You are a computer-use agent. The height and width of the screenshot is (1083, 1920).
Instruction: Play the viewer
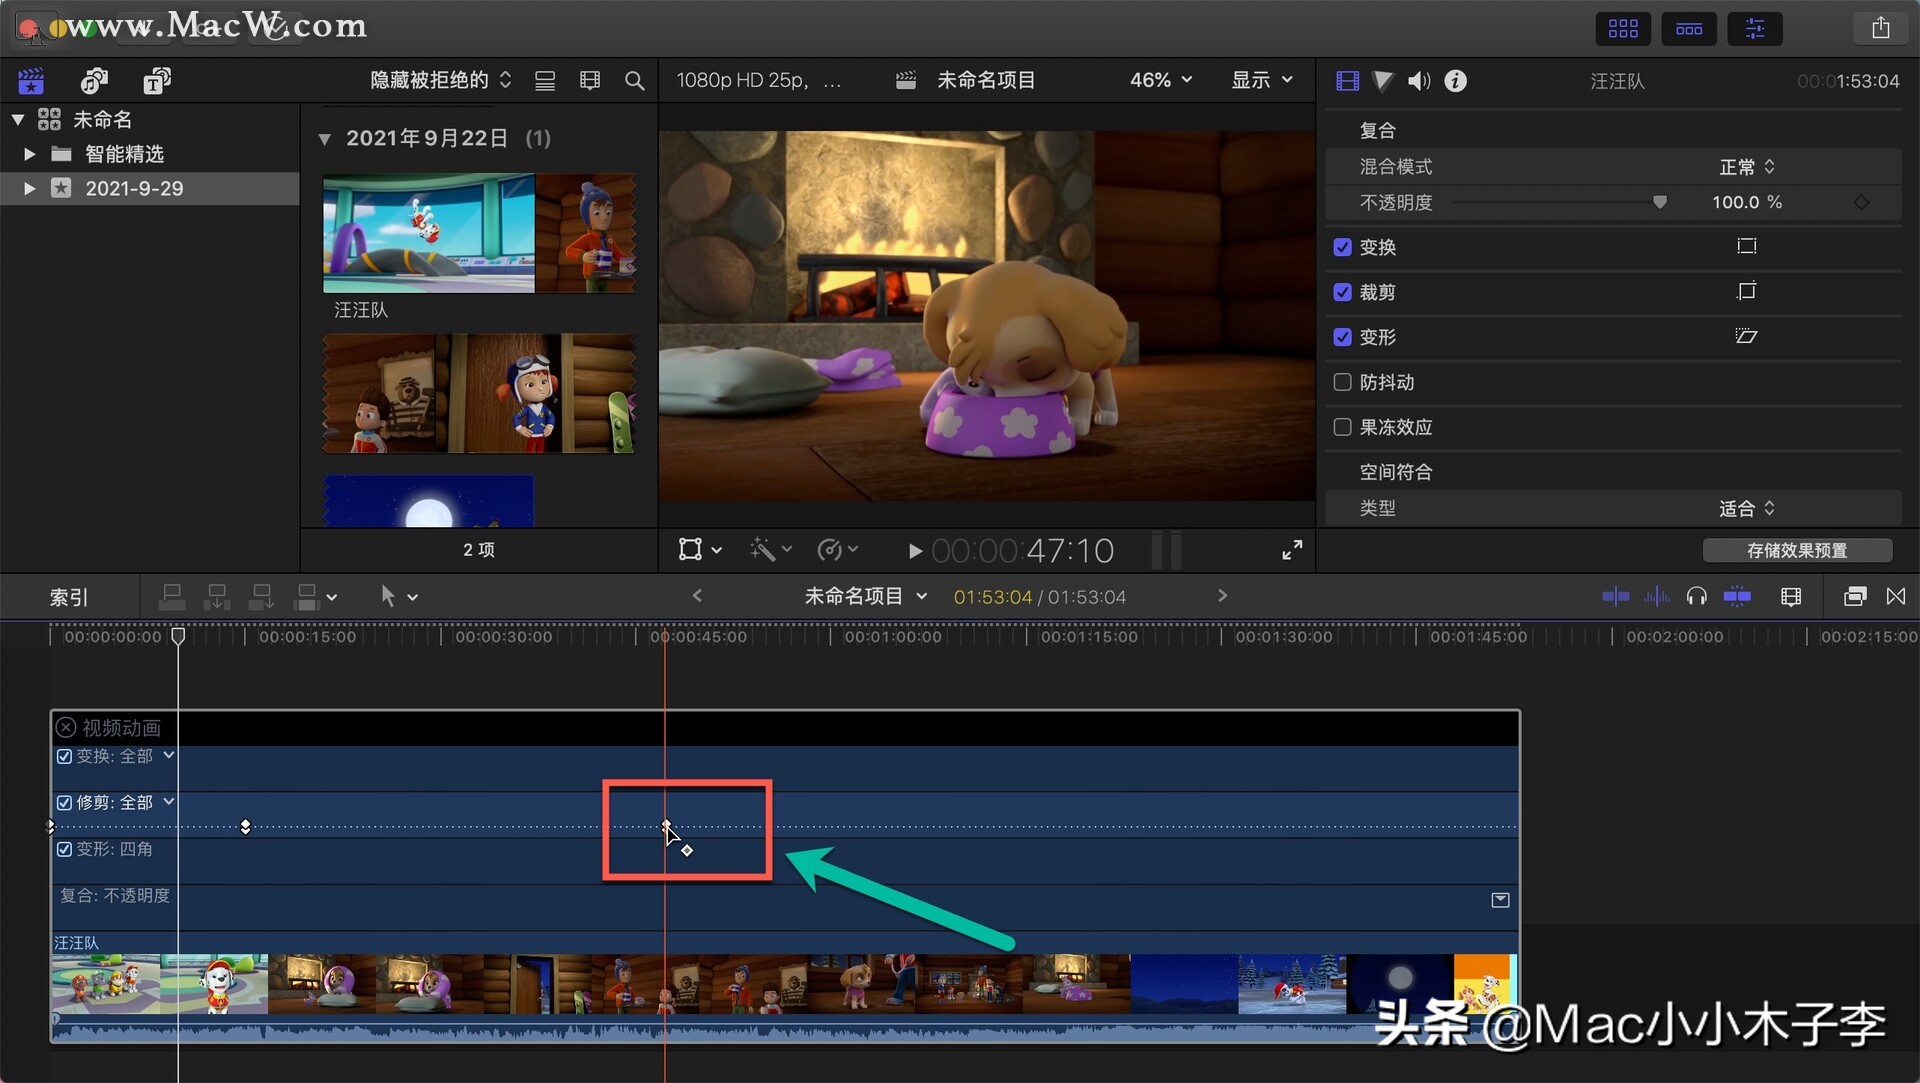pos(915,551)
